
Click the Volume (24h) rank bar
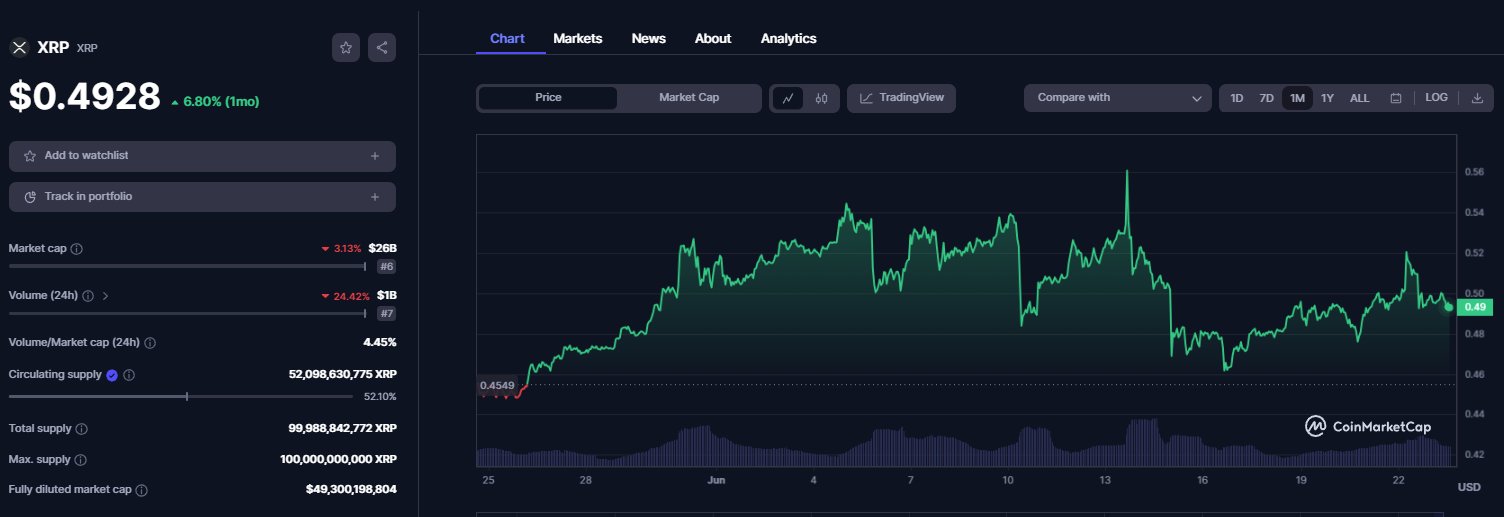point(188,313)
